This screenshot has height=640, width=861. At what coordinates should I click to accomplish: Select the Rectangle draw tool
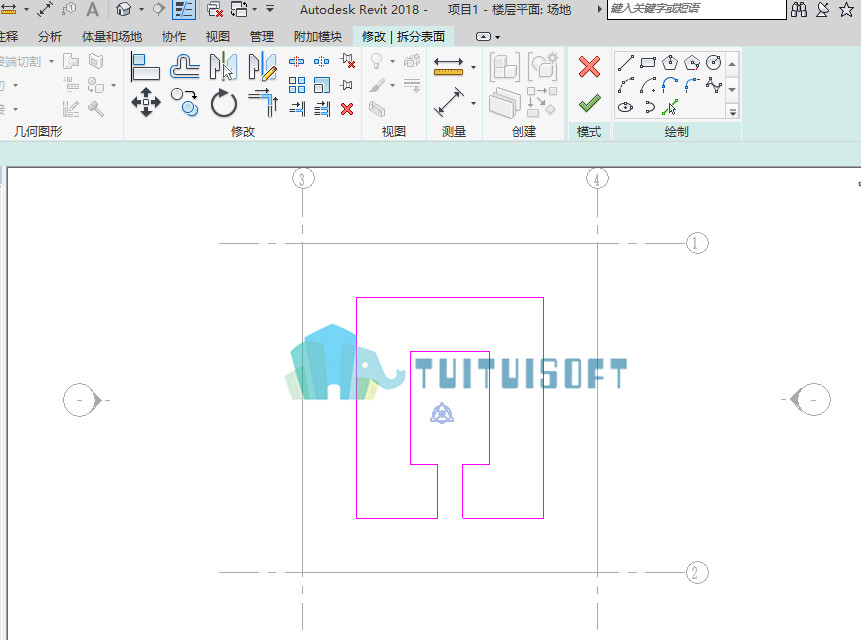(648, 63)
